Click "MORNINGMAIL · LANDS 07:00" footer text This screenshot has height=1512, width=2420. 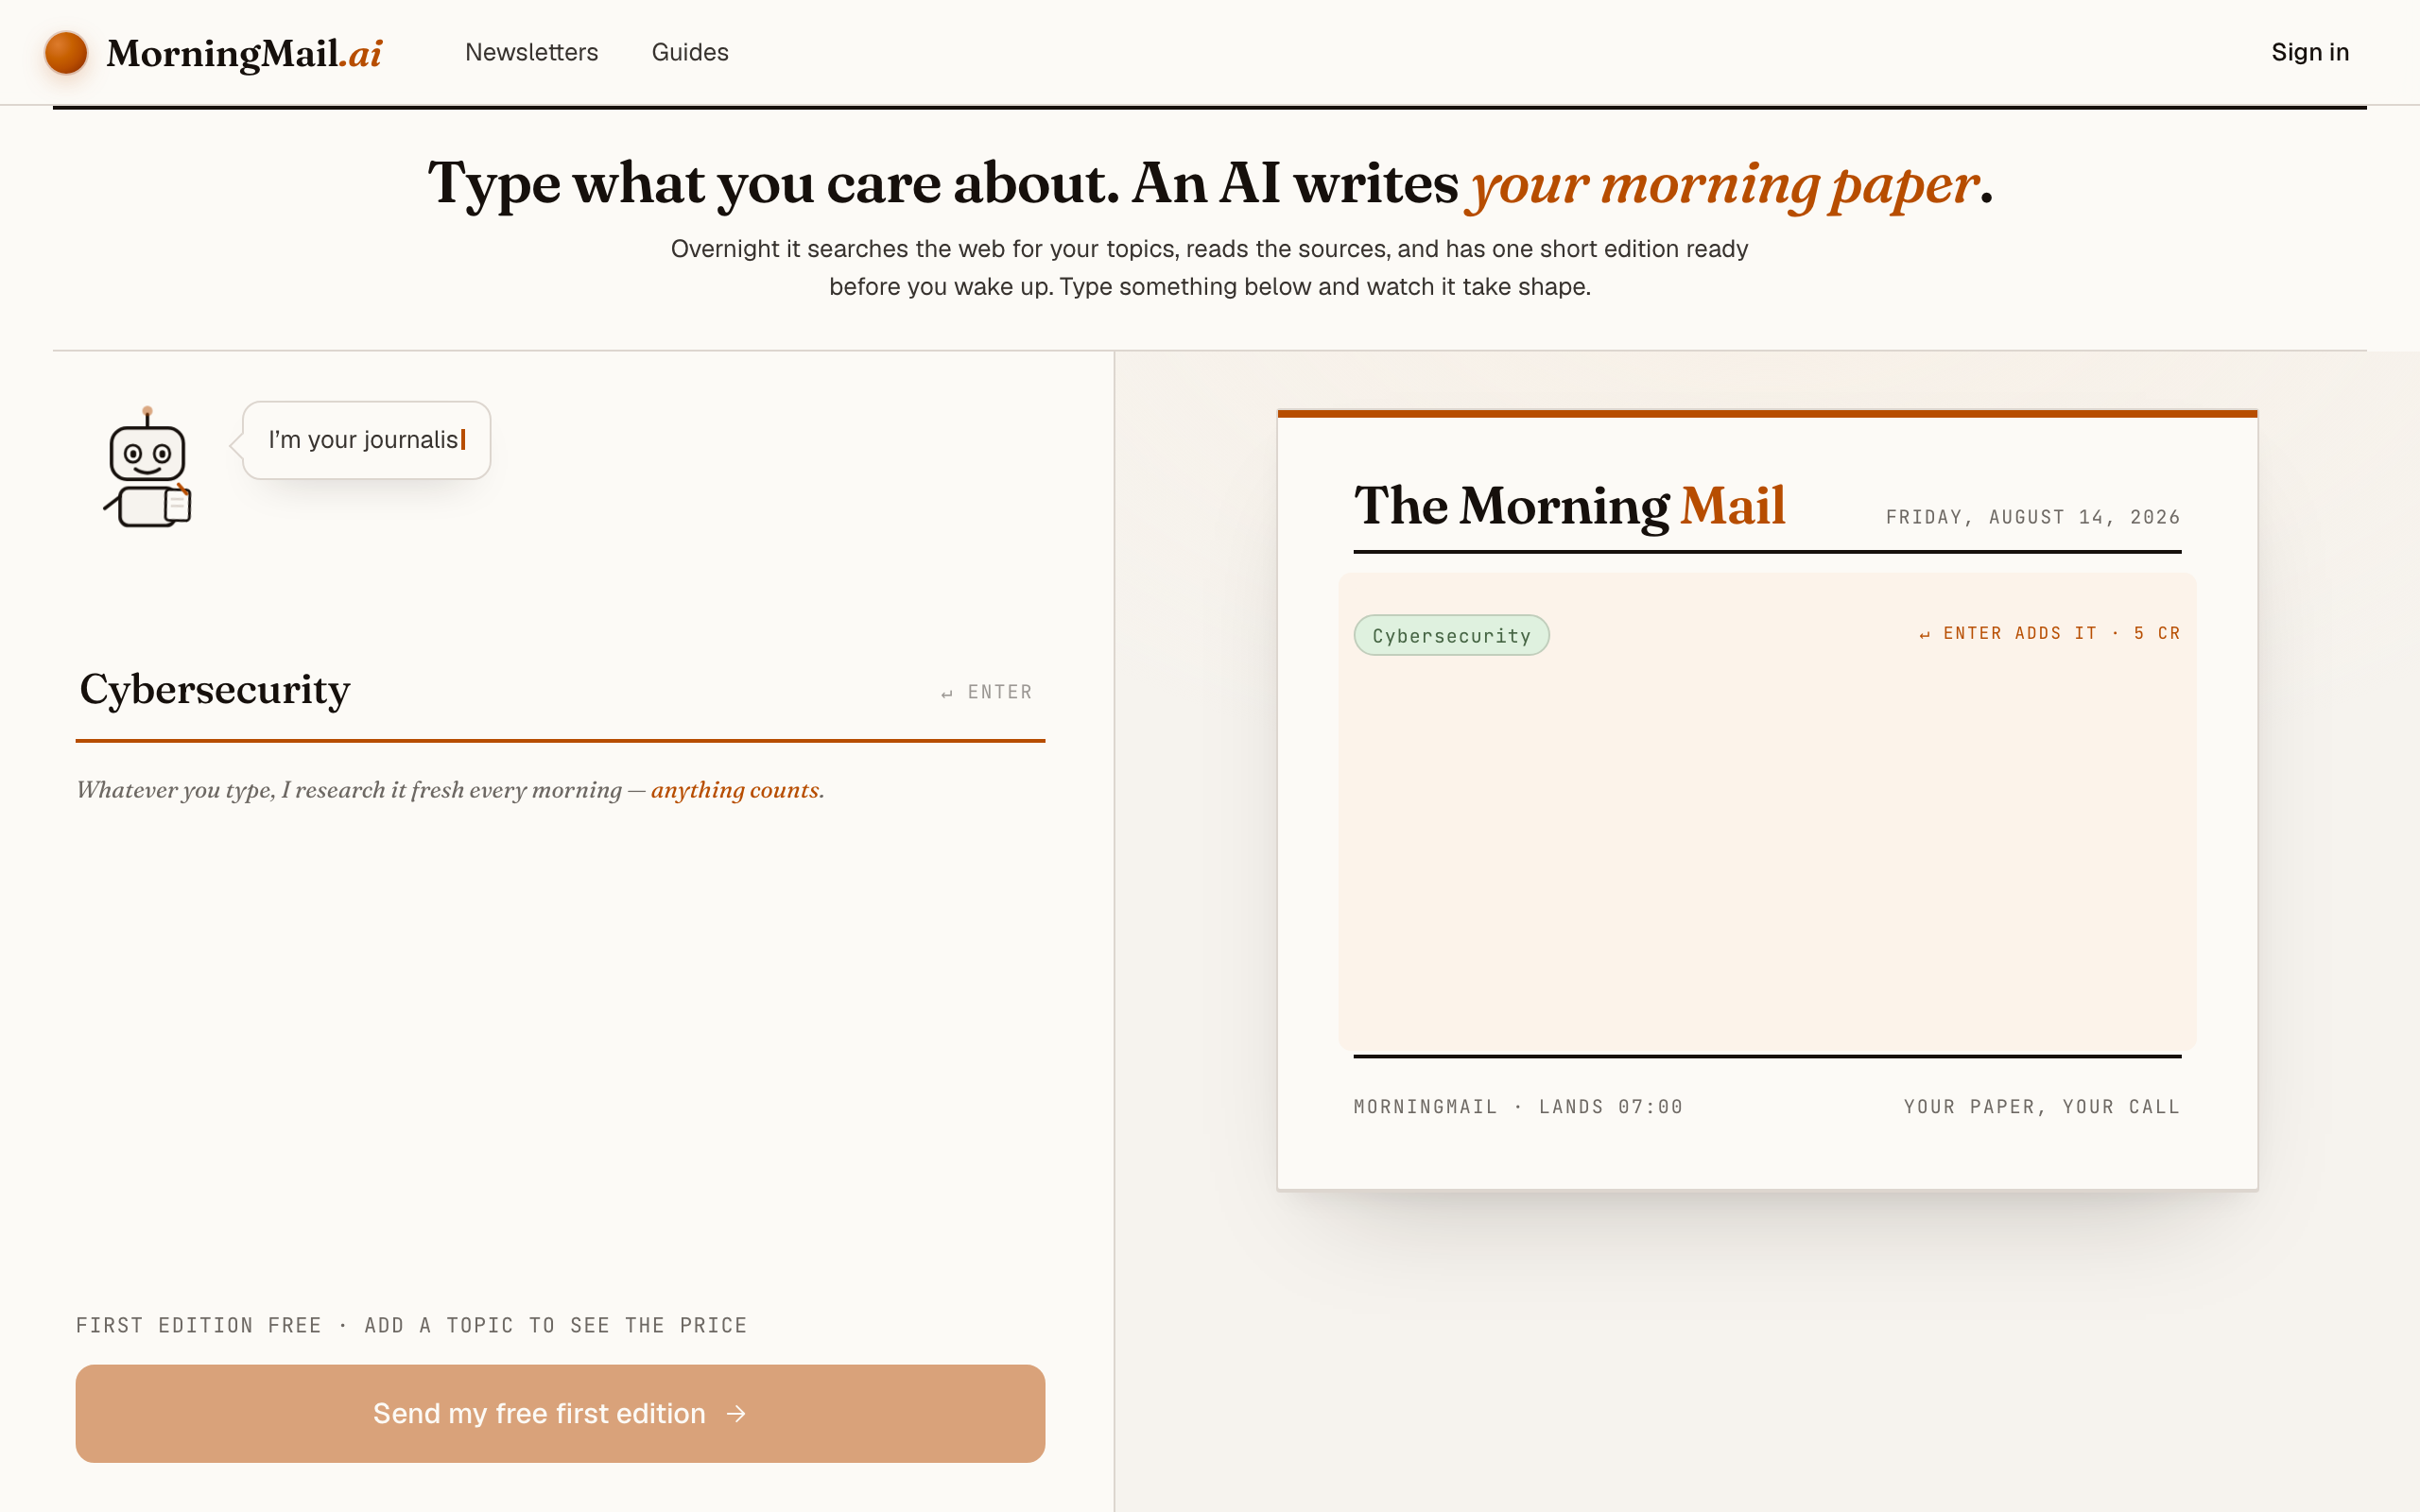pos(1518,1107)
